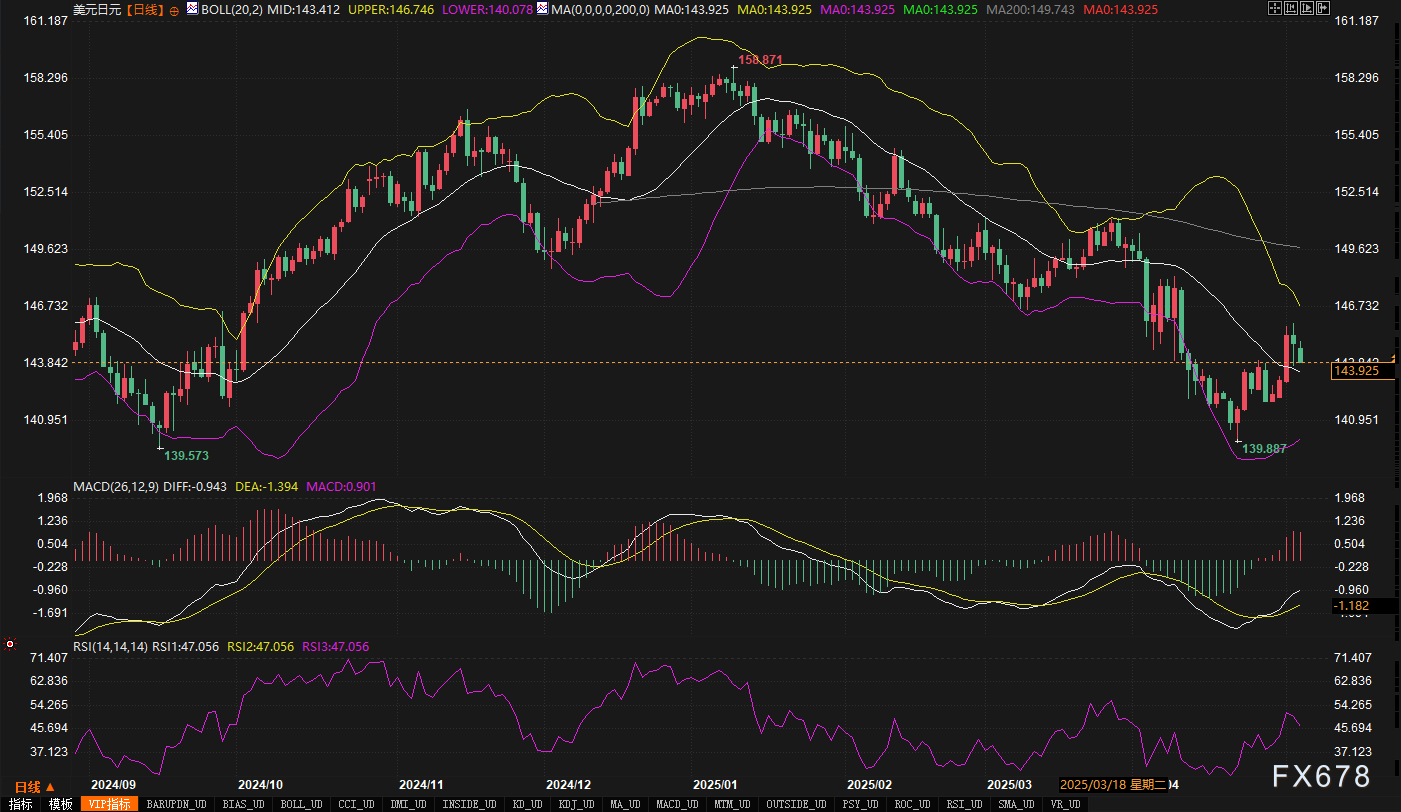Image resolution: width=1401 pixels, height=812 pixels.
Task: Select the BOLL_UD indicator
Action: 300,804
